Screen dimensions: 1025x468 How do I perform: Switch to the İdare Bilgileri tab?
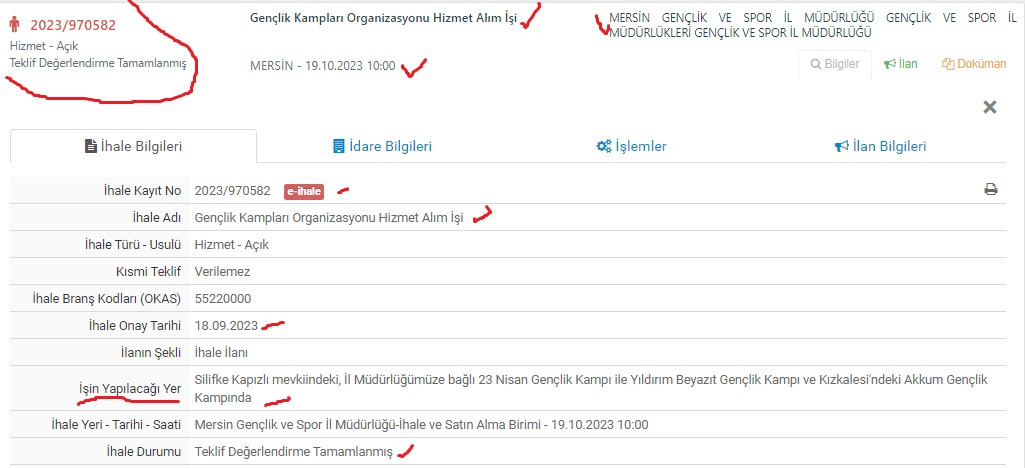pyautogui.click(x=382, y=146)
